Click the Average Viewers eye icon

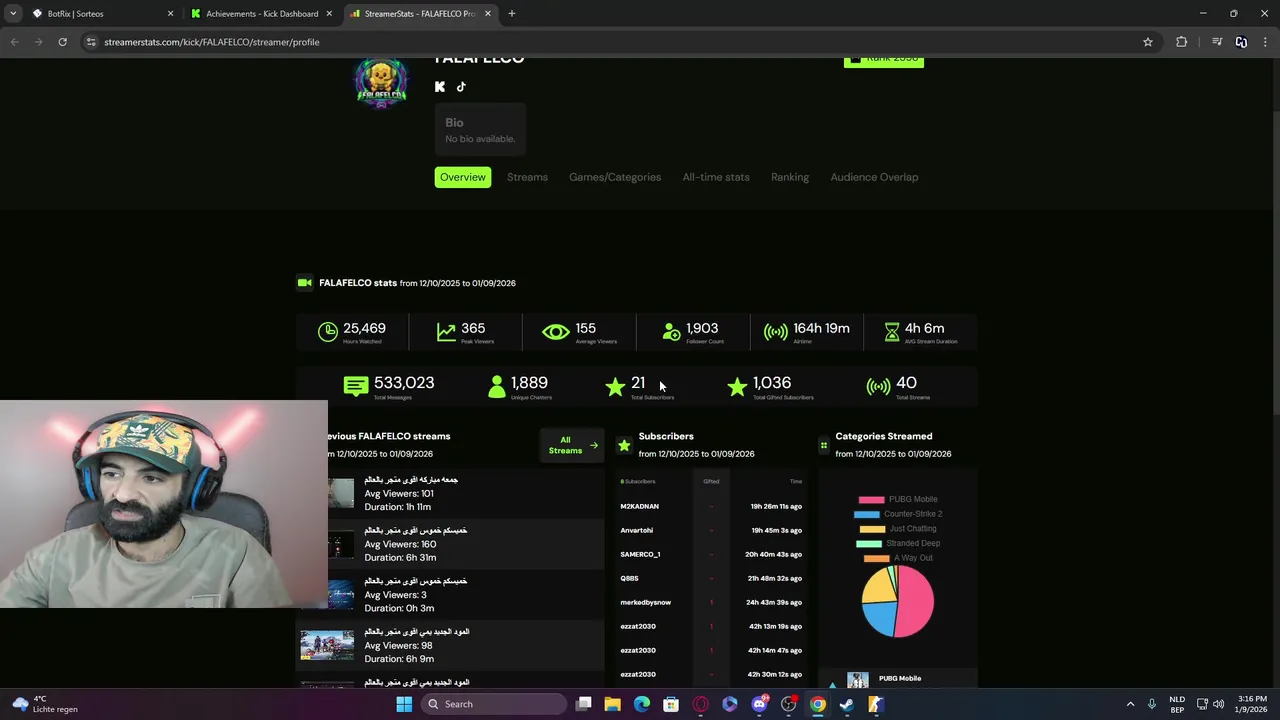(x=556, y=332)
